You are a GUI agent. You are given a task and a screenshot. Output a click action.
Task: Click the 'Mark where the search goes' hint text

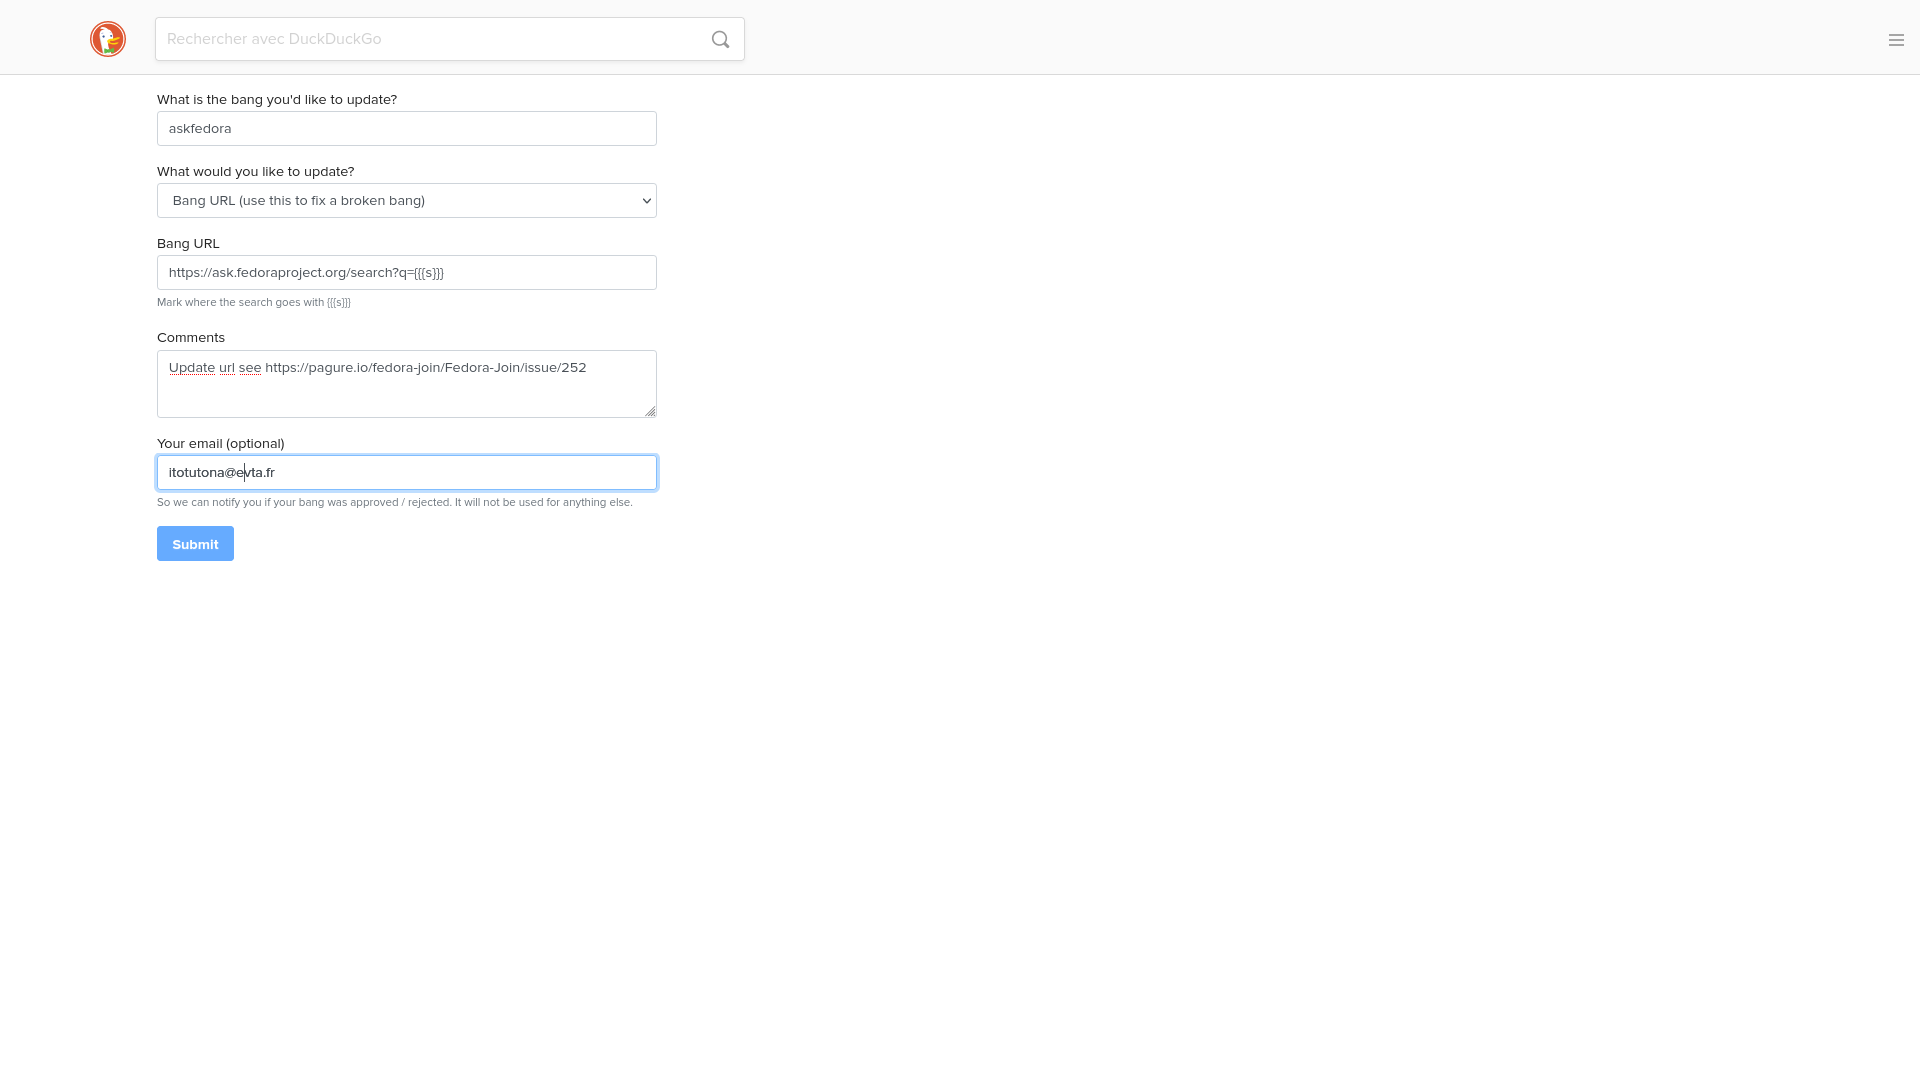[x=254, y=302]
